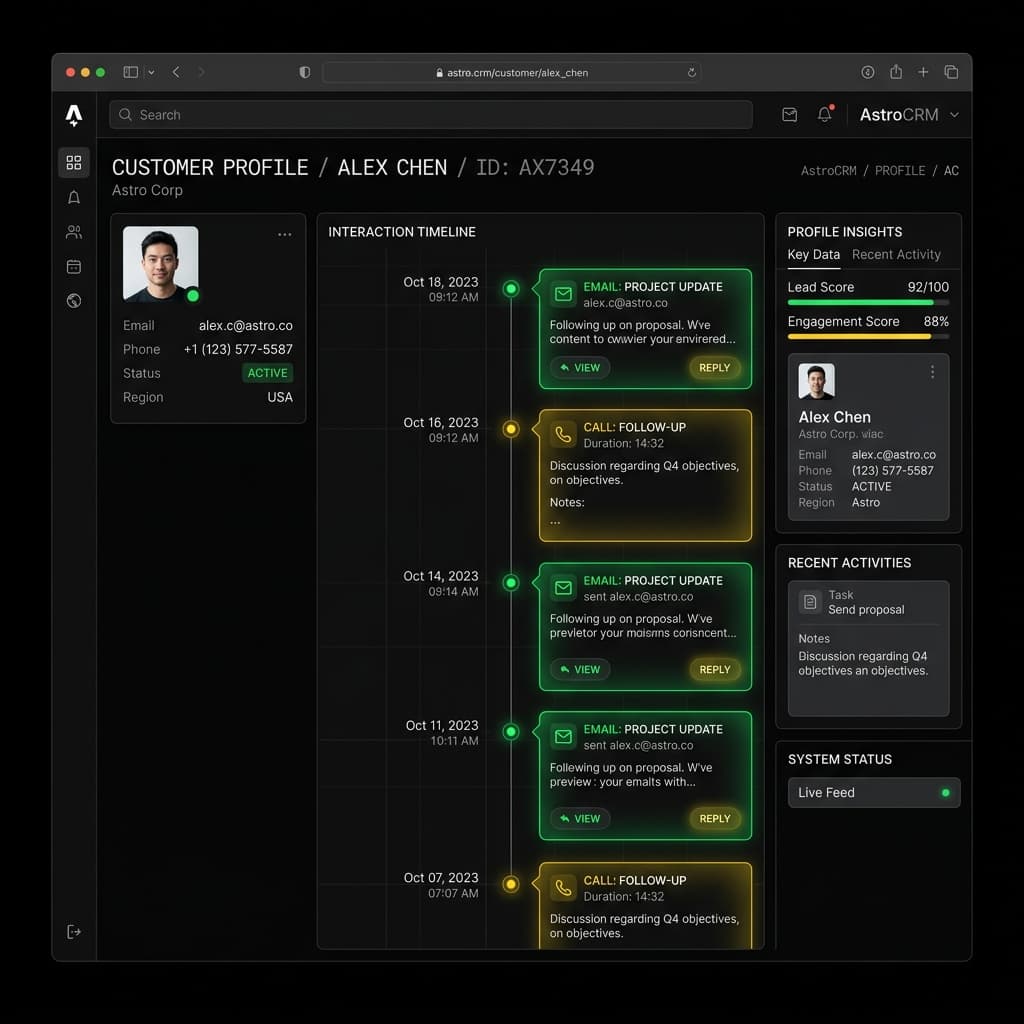Go forward with the browser forward arrow
1024x1024 pixels.
click(x=201, y=72)
